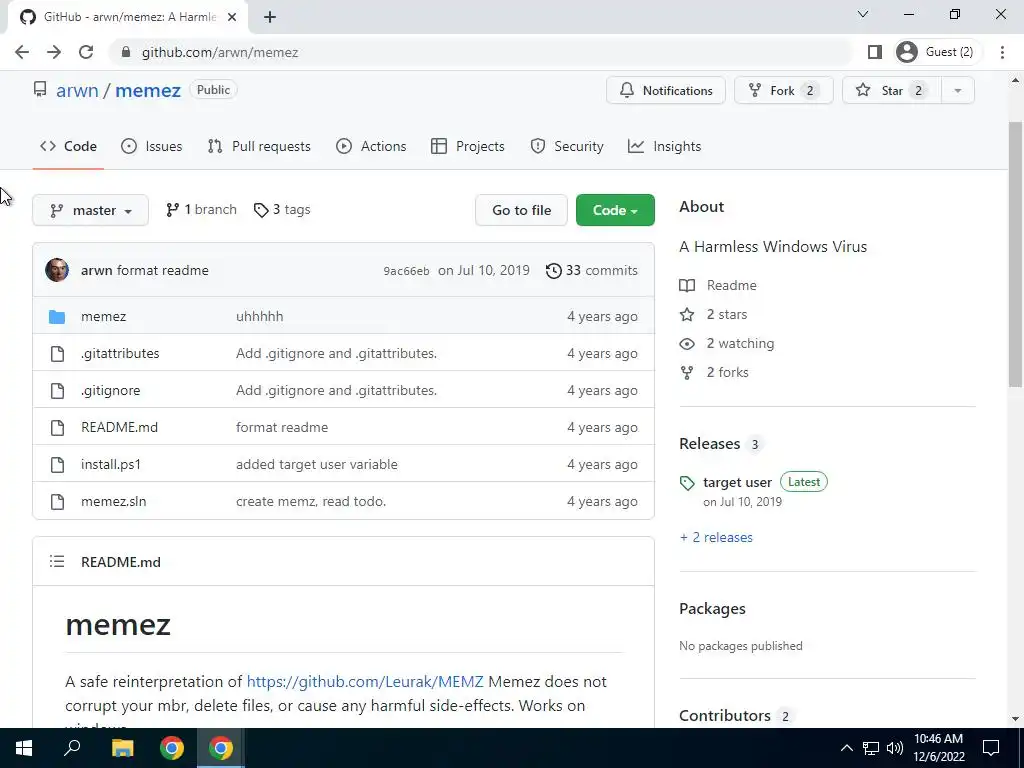
Task: Click the memez folder icon
Action: click(57, 317)
